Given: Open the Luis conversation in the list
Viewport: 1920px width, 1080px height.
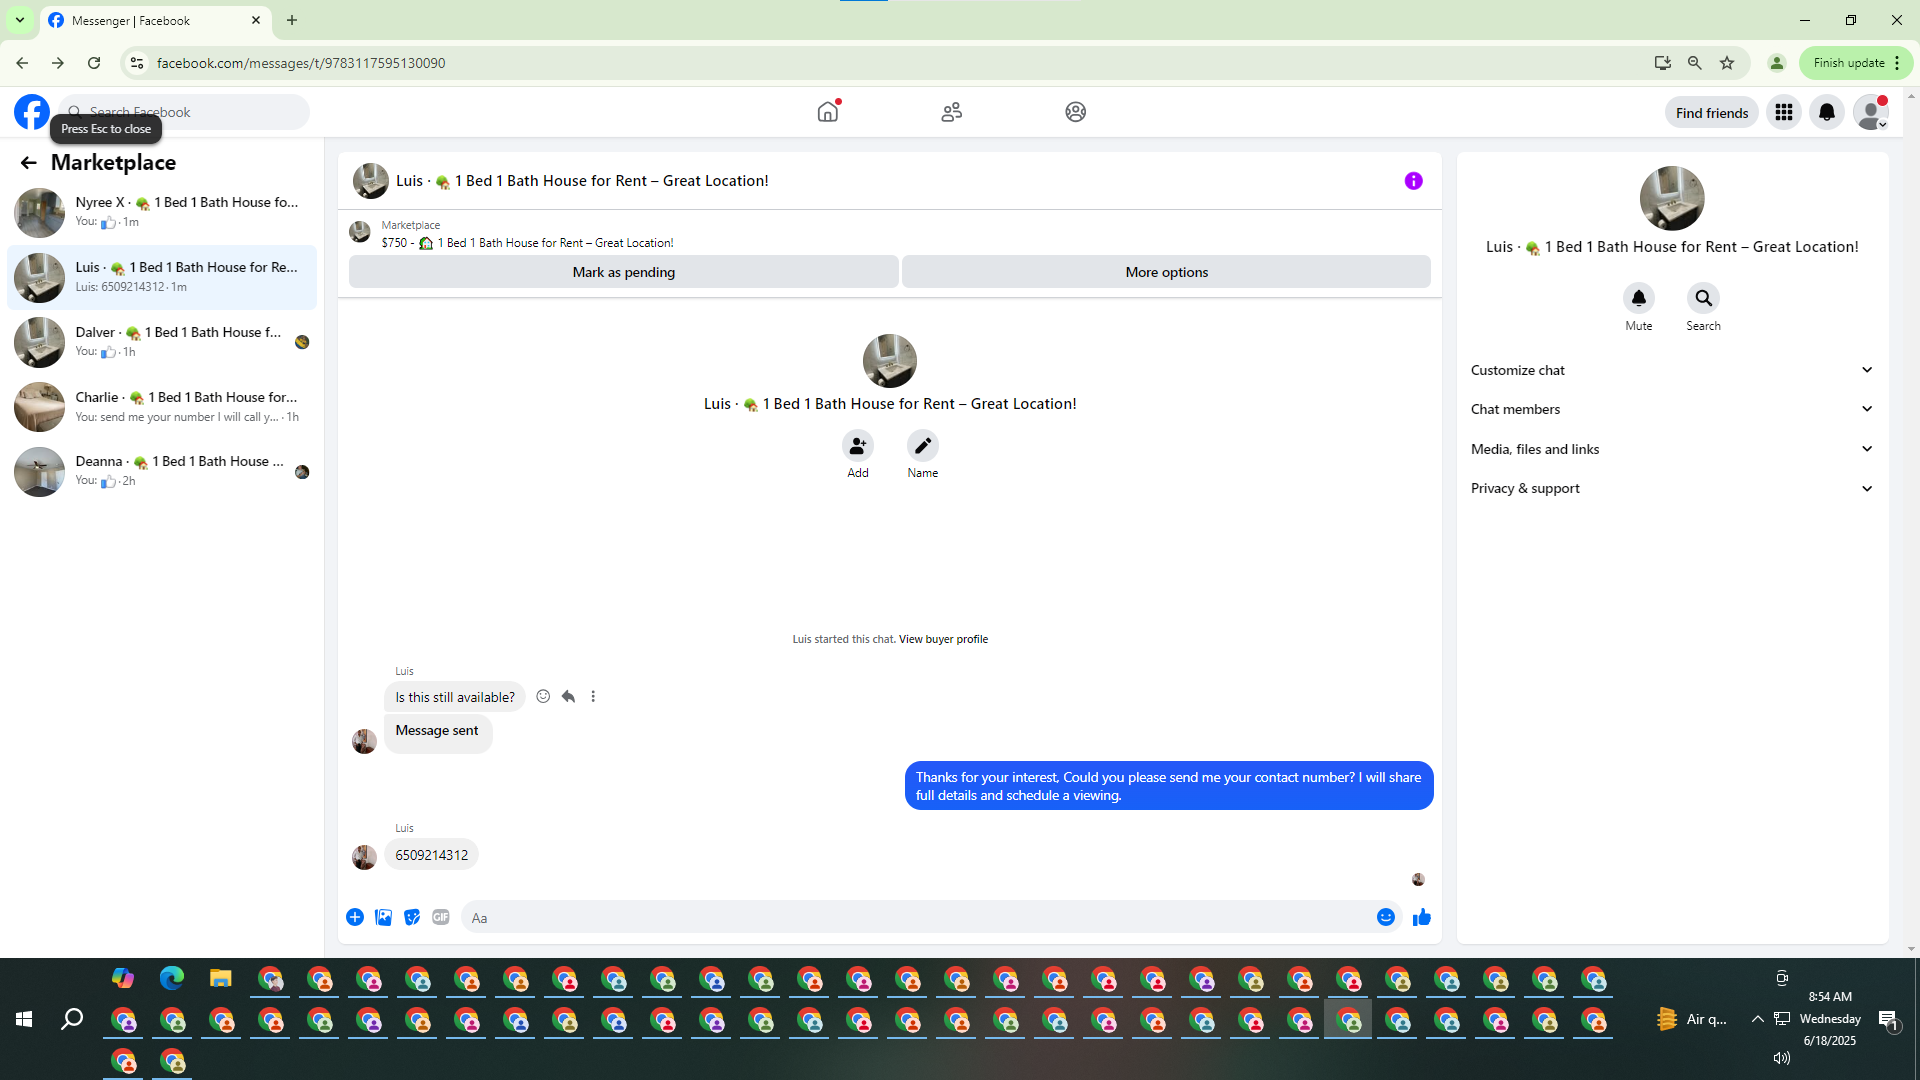Looking at the screenshot, I should pos(162,277).
